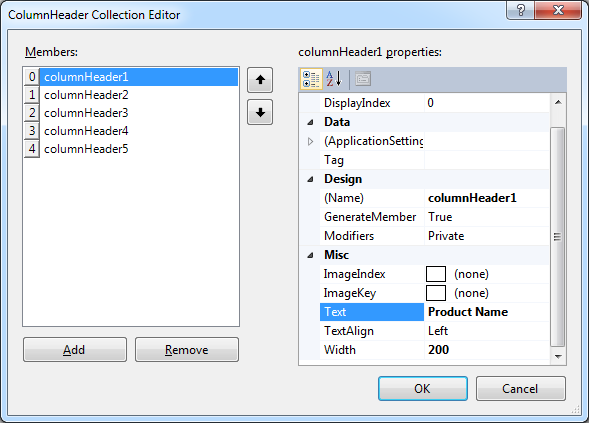The width and height of the screenshot is (589, 423).
Task: Click the property grid scroll down arrow
Action: pyautogui.click(x=558, y=357)
